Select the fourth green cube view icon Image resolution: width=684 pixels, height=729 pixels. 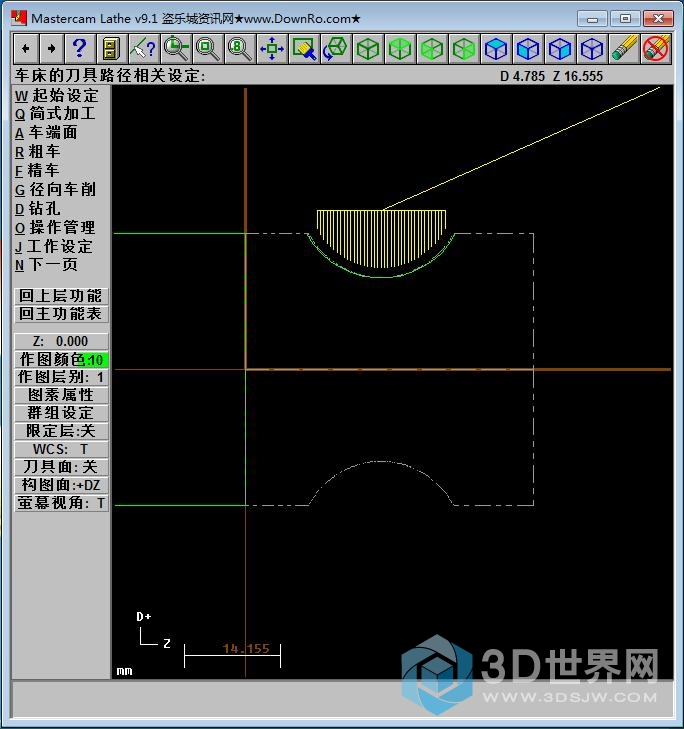click(x=464, y=48)
